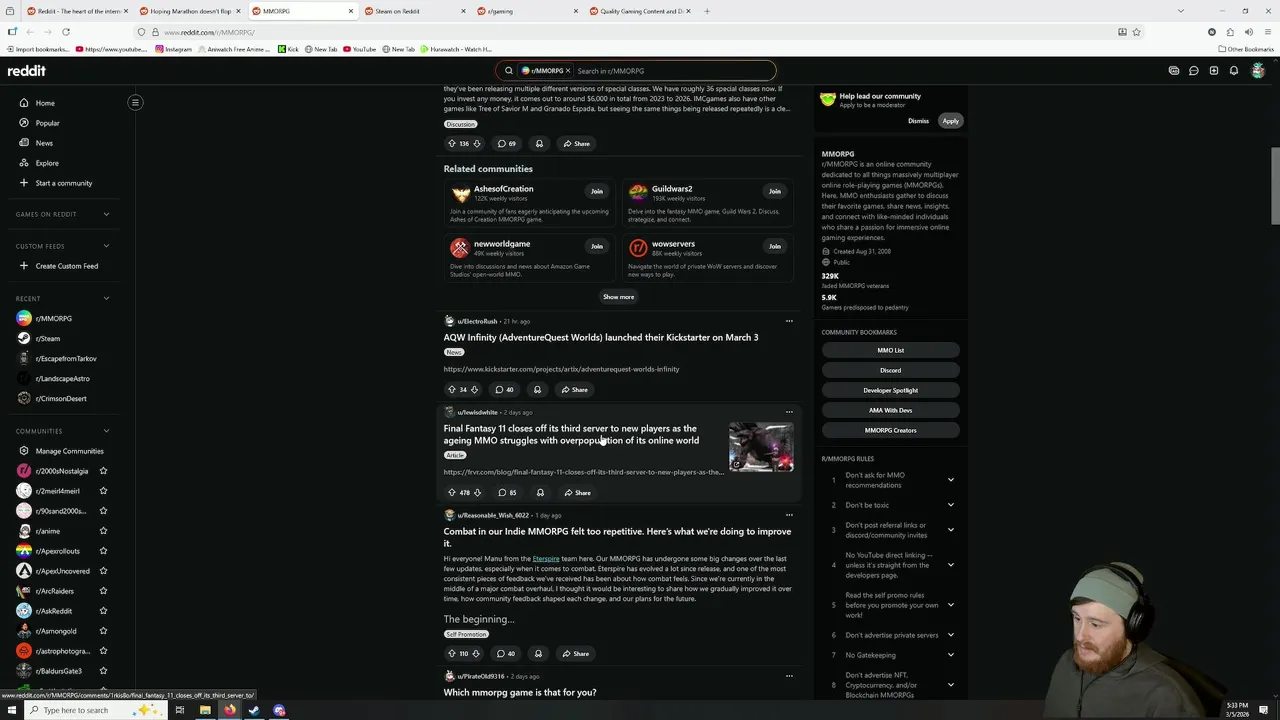
Task: Collapse Games on Reddit section
Action: 106,214
